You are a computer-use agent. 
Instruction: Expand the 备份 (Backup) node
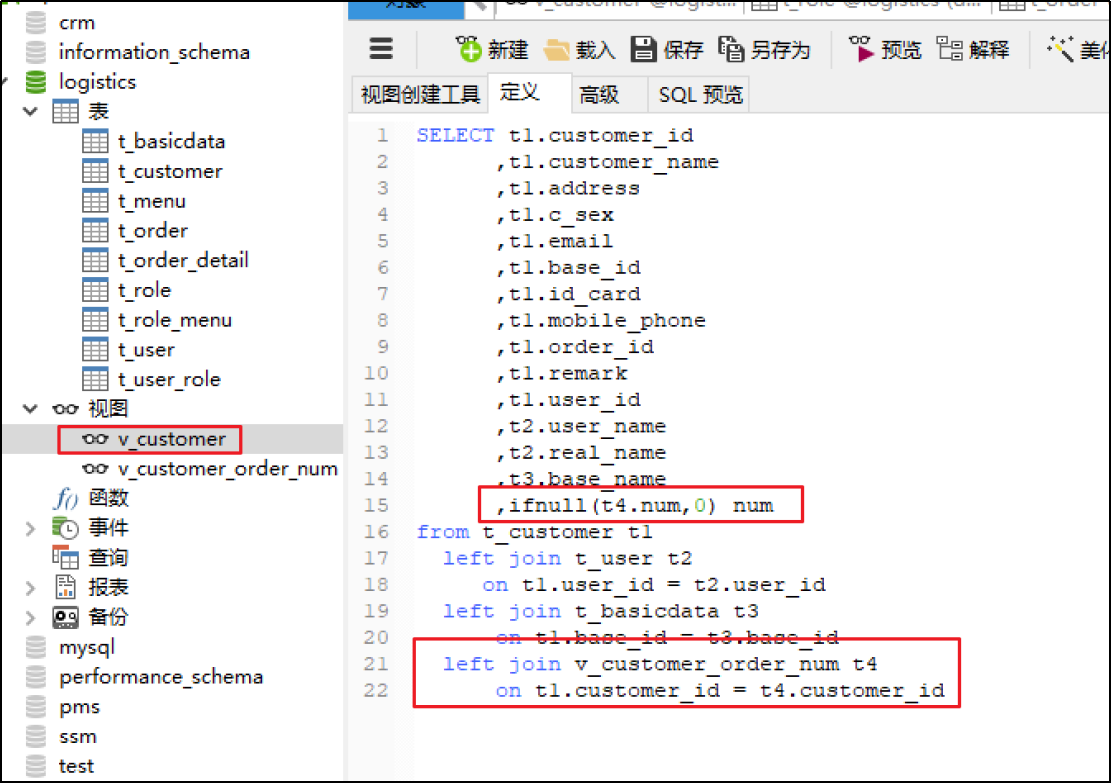coord(30,617)
